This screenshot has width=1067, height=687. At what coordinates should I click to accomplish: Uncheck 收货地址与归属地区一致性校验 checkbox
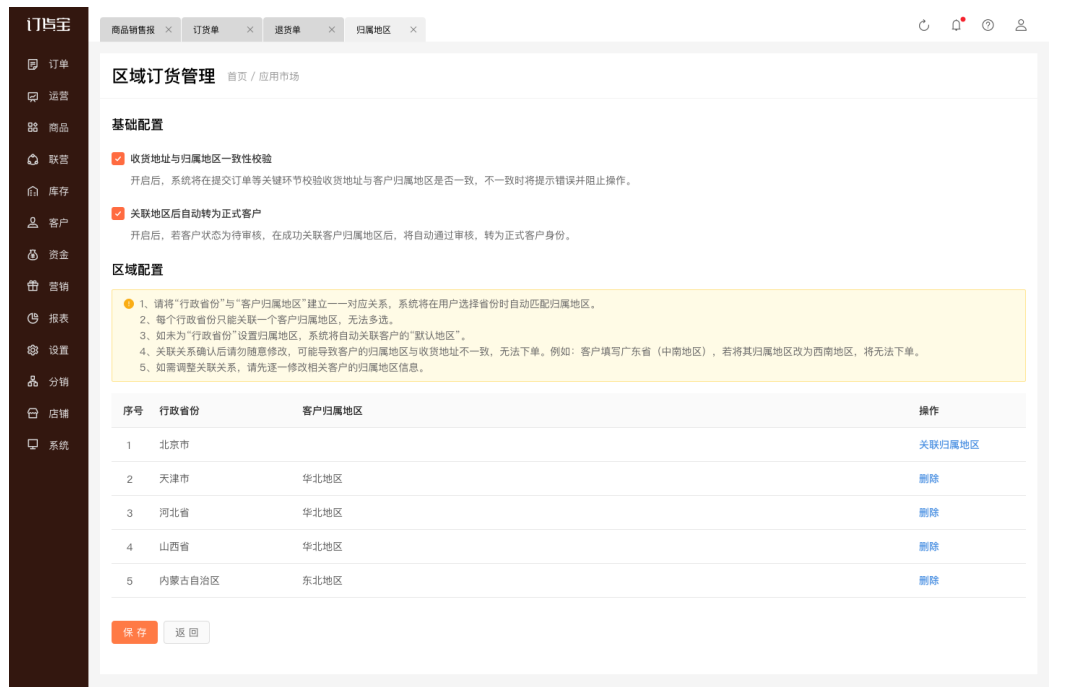tap(118, 158)
